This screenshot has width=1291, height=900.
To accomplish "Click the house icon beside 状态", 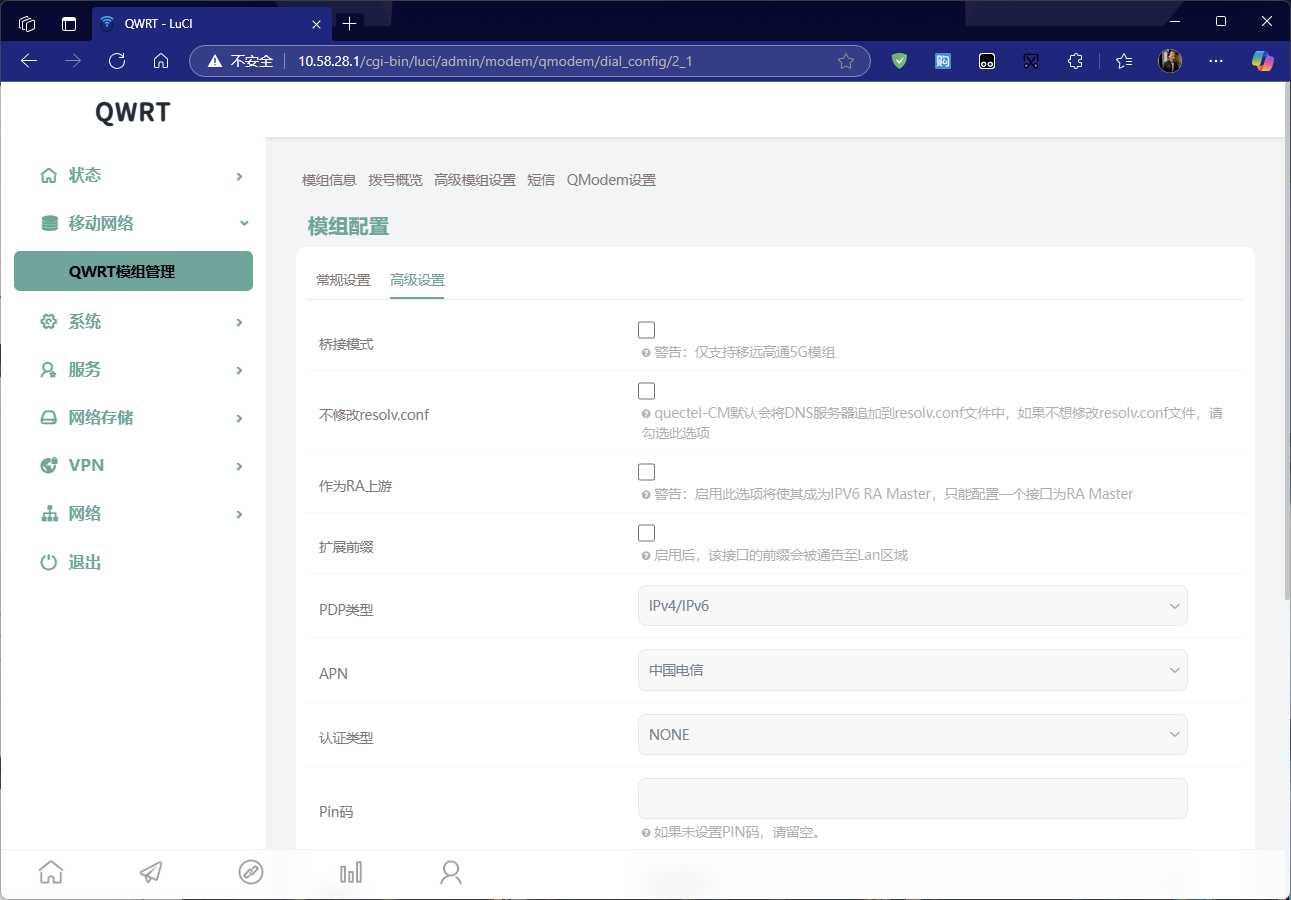I will point(49,176).
